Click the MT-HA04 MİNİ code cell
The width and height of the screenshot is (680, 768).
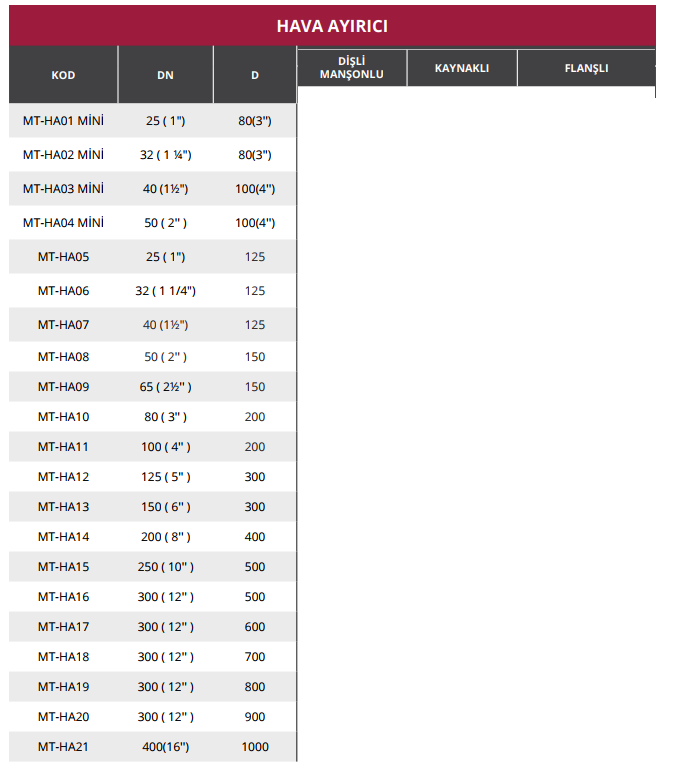point(63,223)
